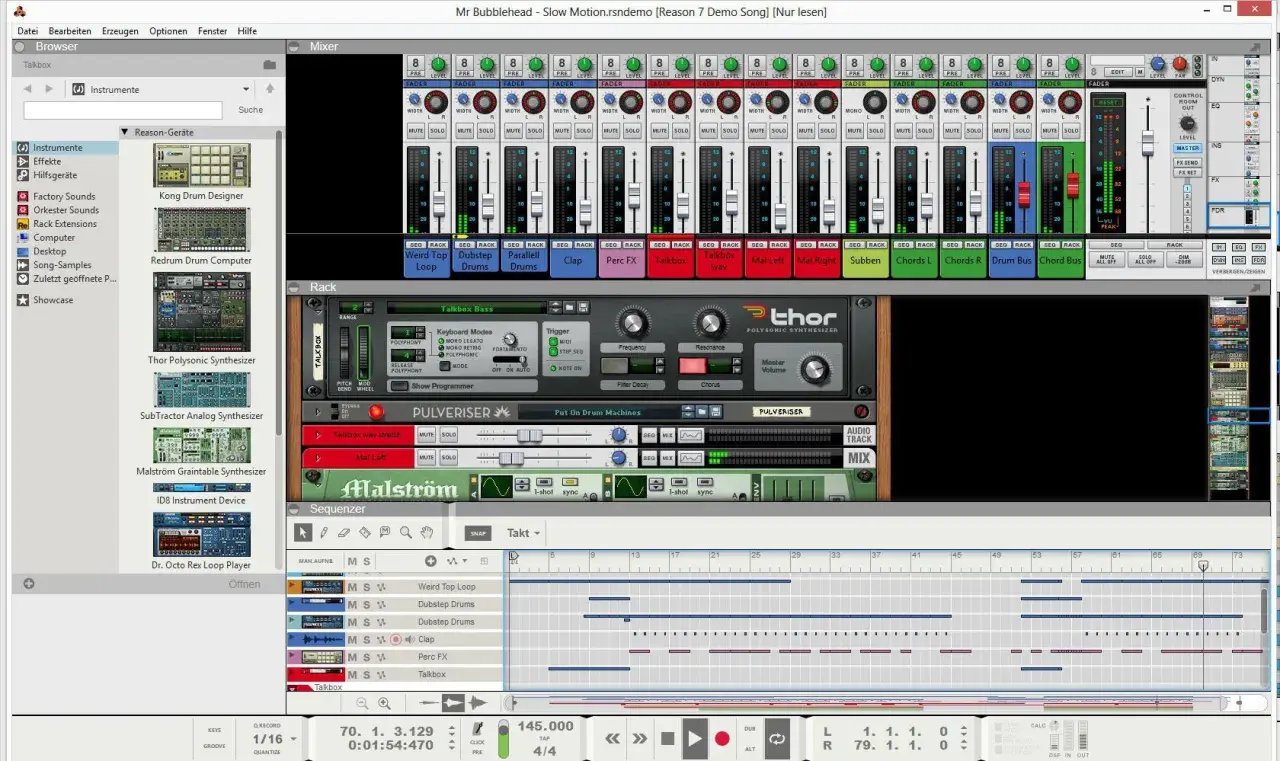Solo the Mal Left rack channel
The width and height of the screenshot is (1280, 761).
click(448, 458)
